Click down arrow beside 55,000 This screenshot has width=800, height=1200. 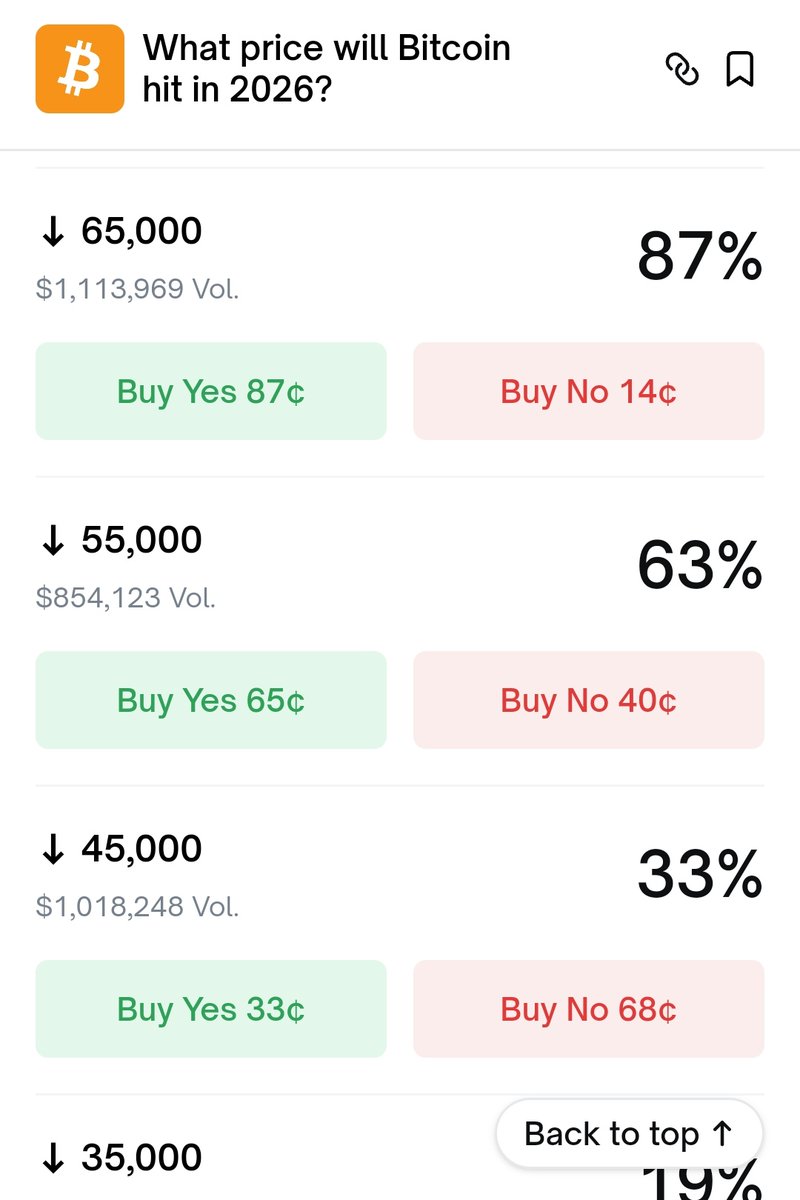click(52, 541)
